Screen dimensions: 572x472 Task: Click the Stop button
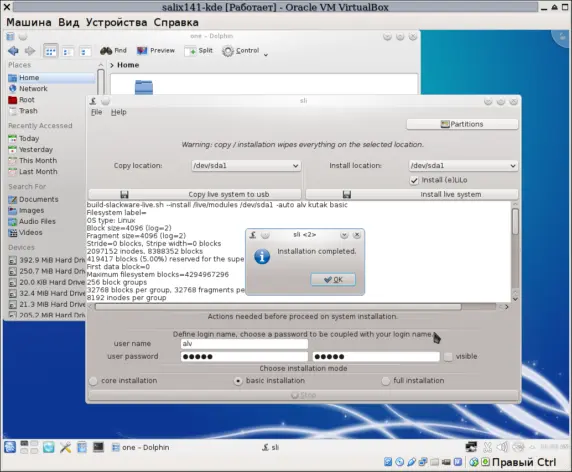[303, 395]
